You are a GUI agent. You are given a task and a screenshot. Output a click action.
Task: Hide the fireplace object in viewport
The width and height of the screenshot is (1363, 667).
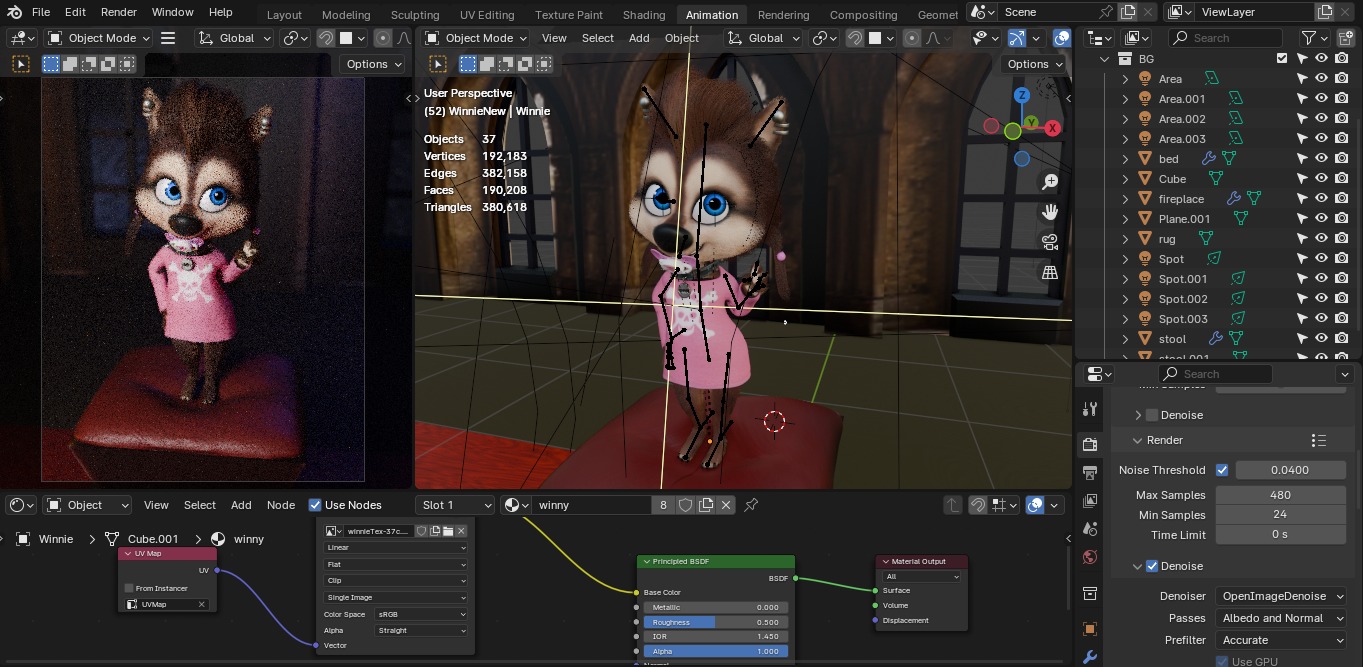[1321, 199]
